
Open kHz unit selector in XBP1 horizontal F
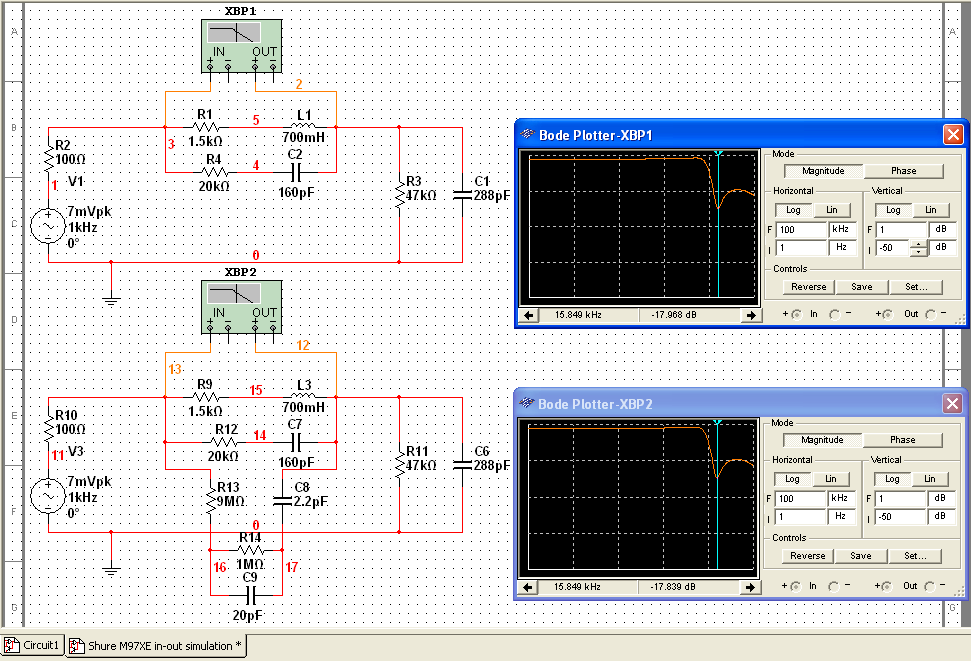coord(842,229)
